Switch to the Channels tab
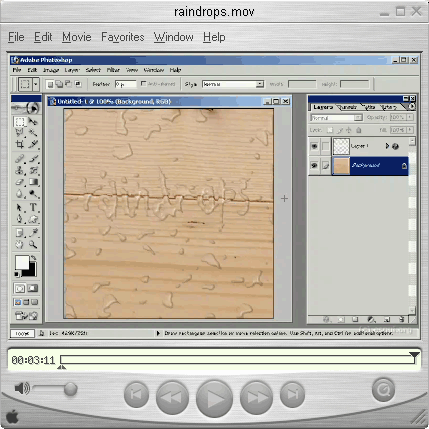Image resolution: width=429 pixels, height=429 pixels. [348, 107]
